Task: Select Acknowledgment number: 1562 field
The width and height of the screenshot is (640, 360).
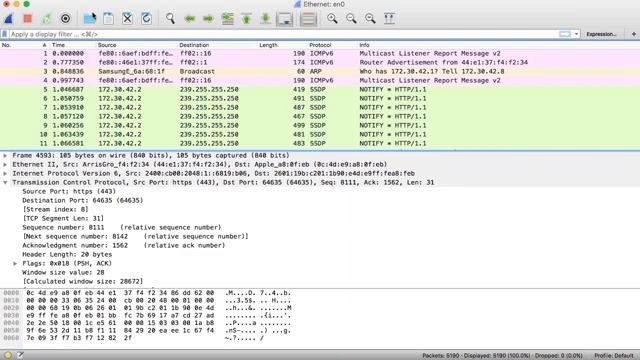Action: click(x=124, y=245)
